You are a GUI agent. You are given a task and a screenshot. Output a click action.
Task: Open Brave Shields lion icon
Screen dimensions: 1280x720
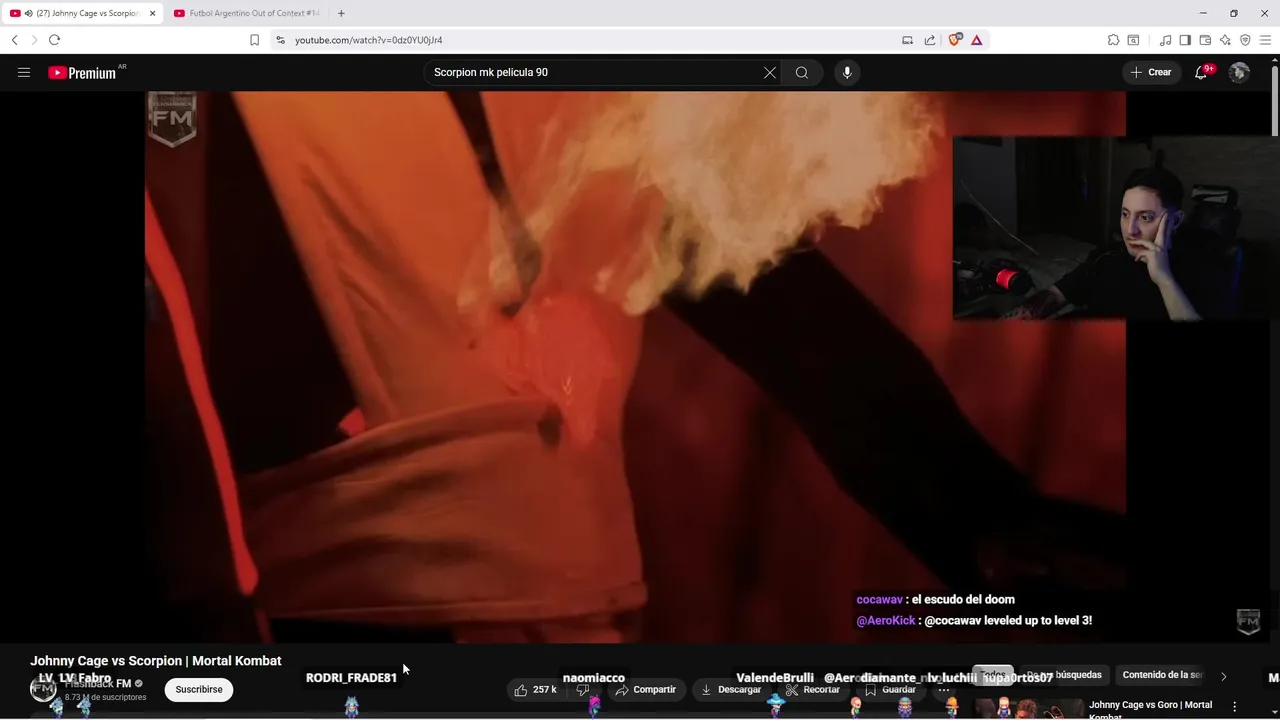tap(955, 40)
